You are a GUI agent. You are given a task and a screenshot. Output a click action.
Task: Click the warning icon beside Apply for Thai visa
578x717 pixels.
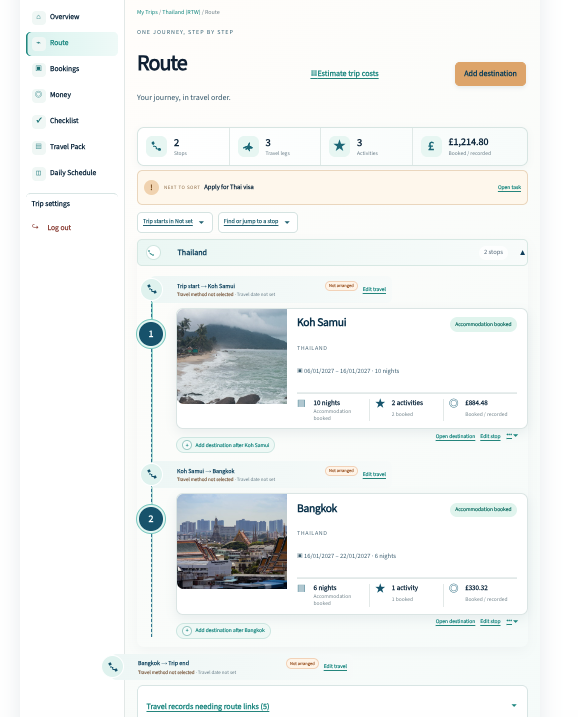[151, 187]
